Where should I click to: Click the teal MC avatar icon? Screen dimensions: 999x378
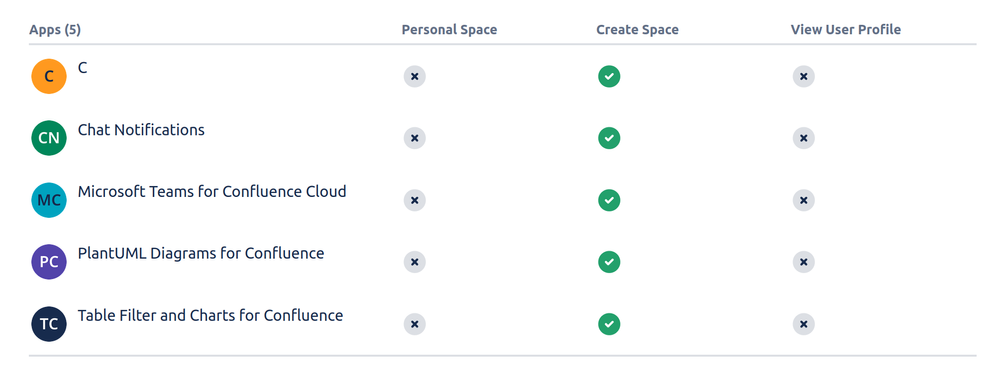(49, 200)
